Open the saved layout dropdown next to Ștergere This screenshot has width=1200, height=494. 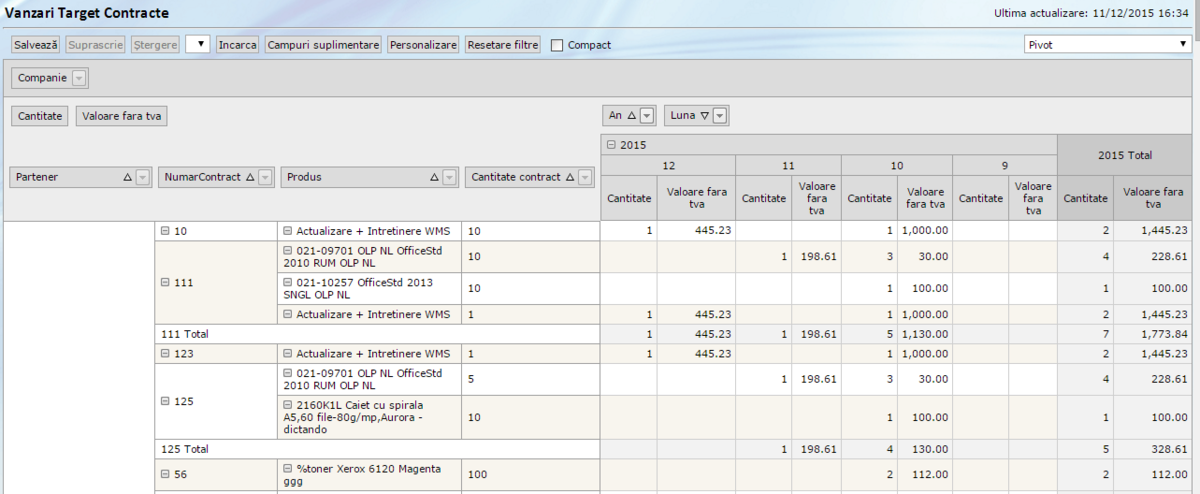pos(198,45)
